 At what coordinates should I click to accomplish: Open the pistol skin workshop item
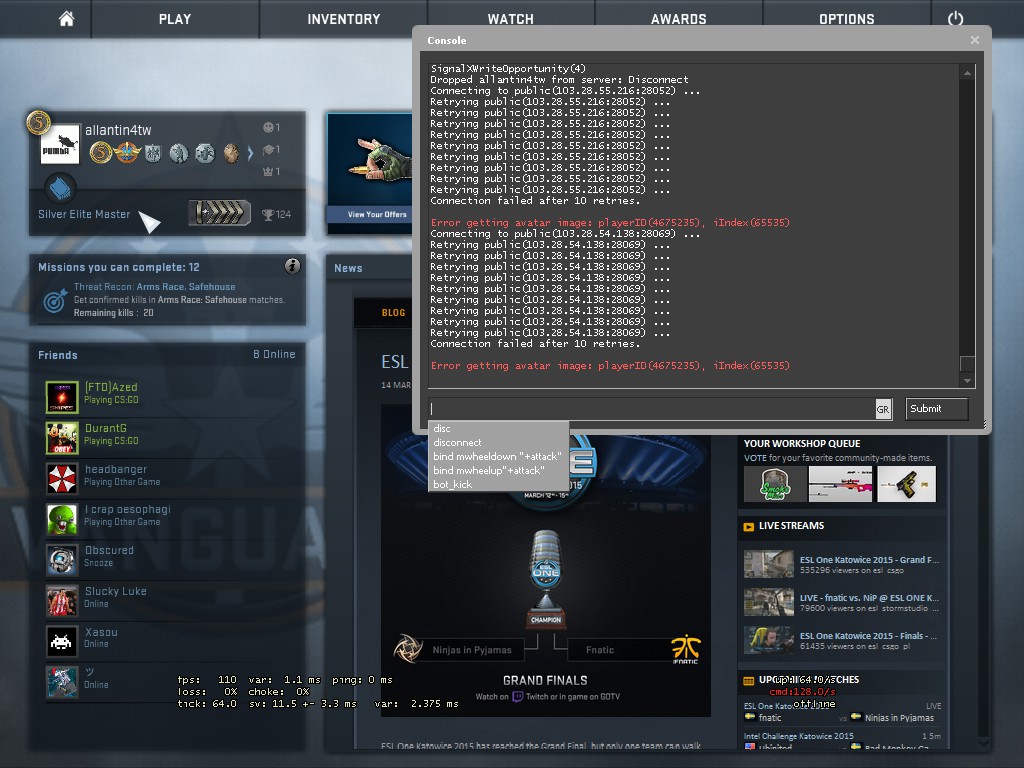tap(906, 484)
